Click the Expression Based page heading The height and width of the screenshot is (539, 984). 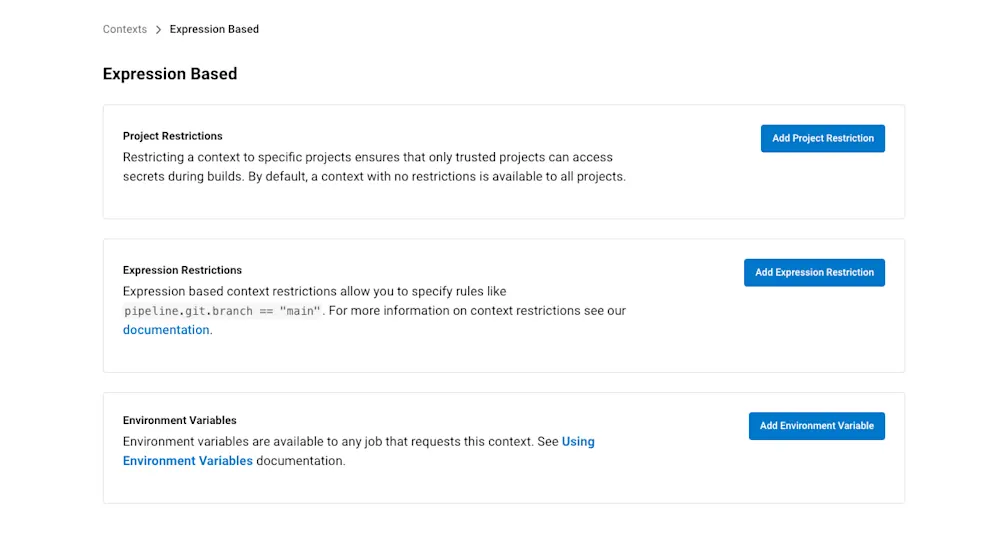coord(170,74)
